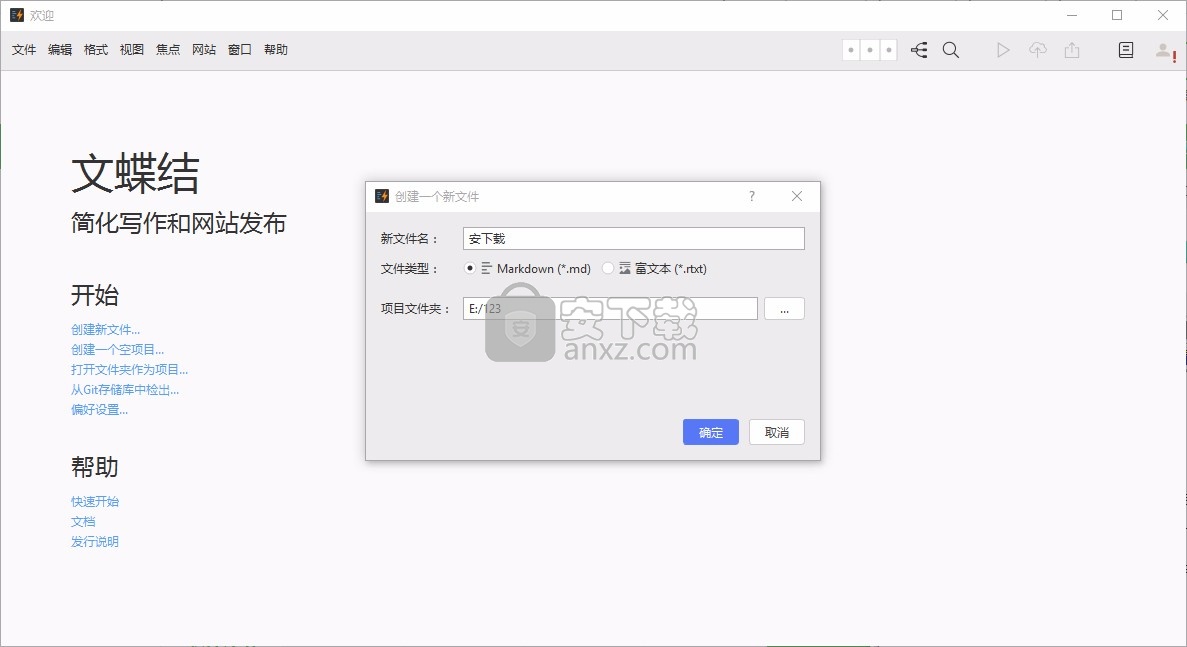Open the 文档 help link
Screen dimensions: 1187x647
coord(83,521)
